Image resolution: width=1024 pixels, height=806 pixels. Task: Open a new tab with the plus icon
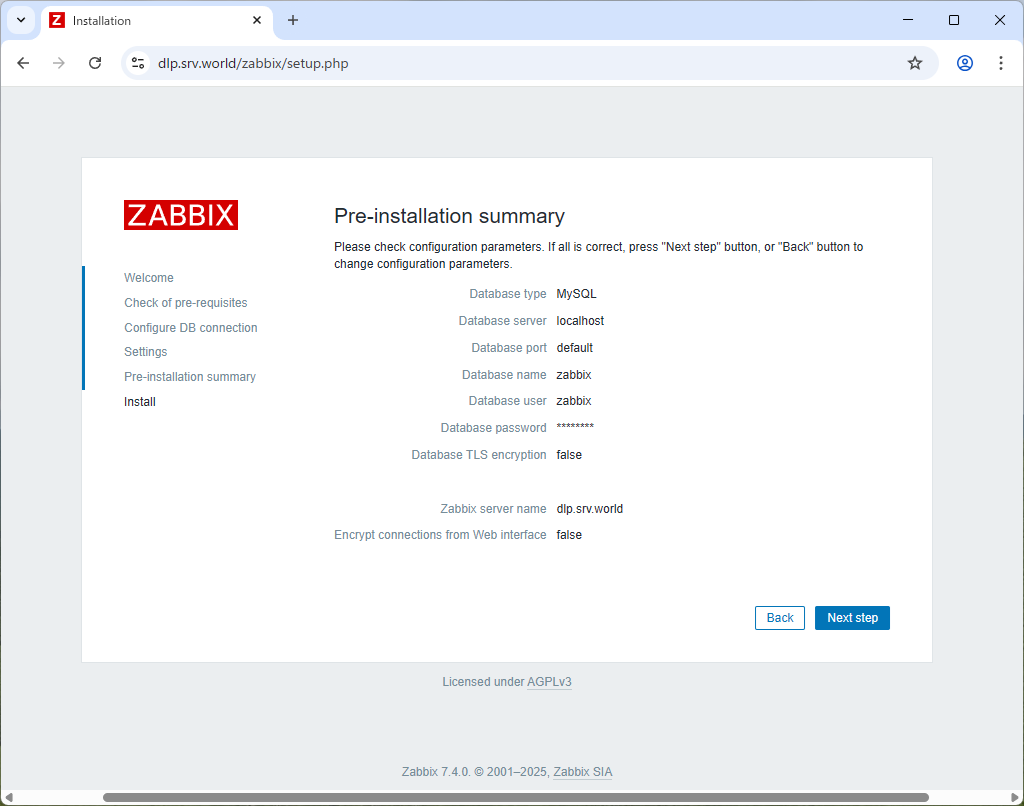pos(292,20)
